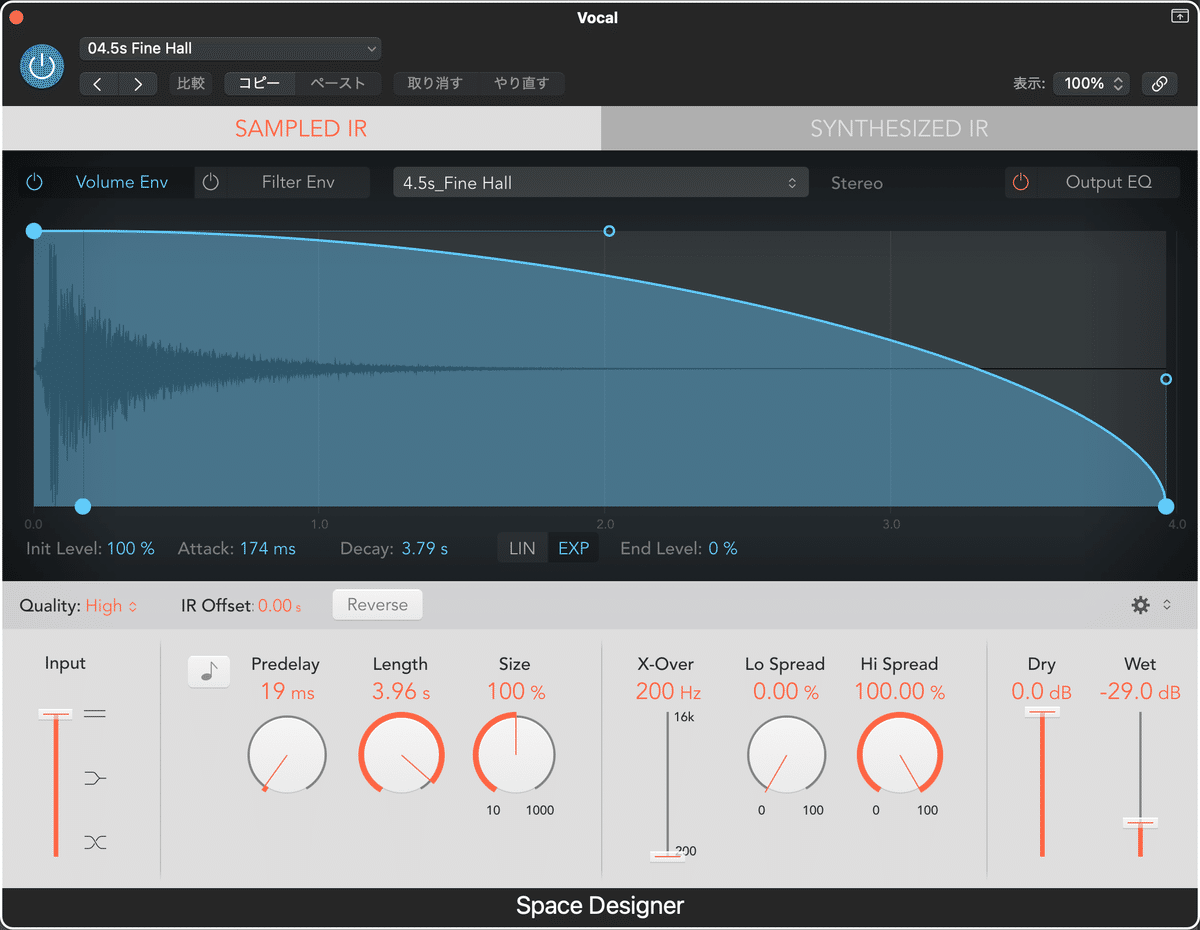
Task: Click the Attack time envelope point
Action: point(83,506)
